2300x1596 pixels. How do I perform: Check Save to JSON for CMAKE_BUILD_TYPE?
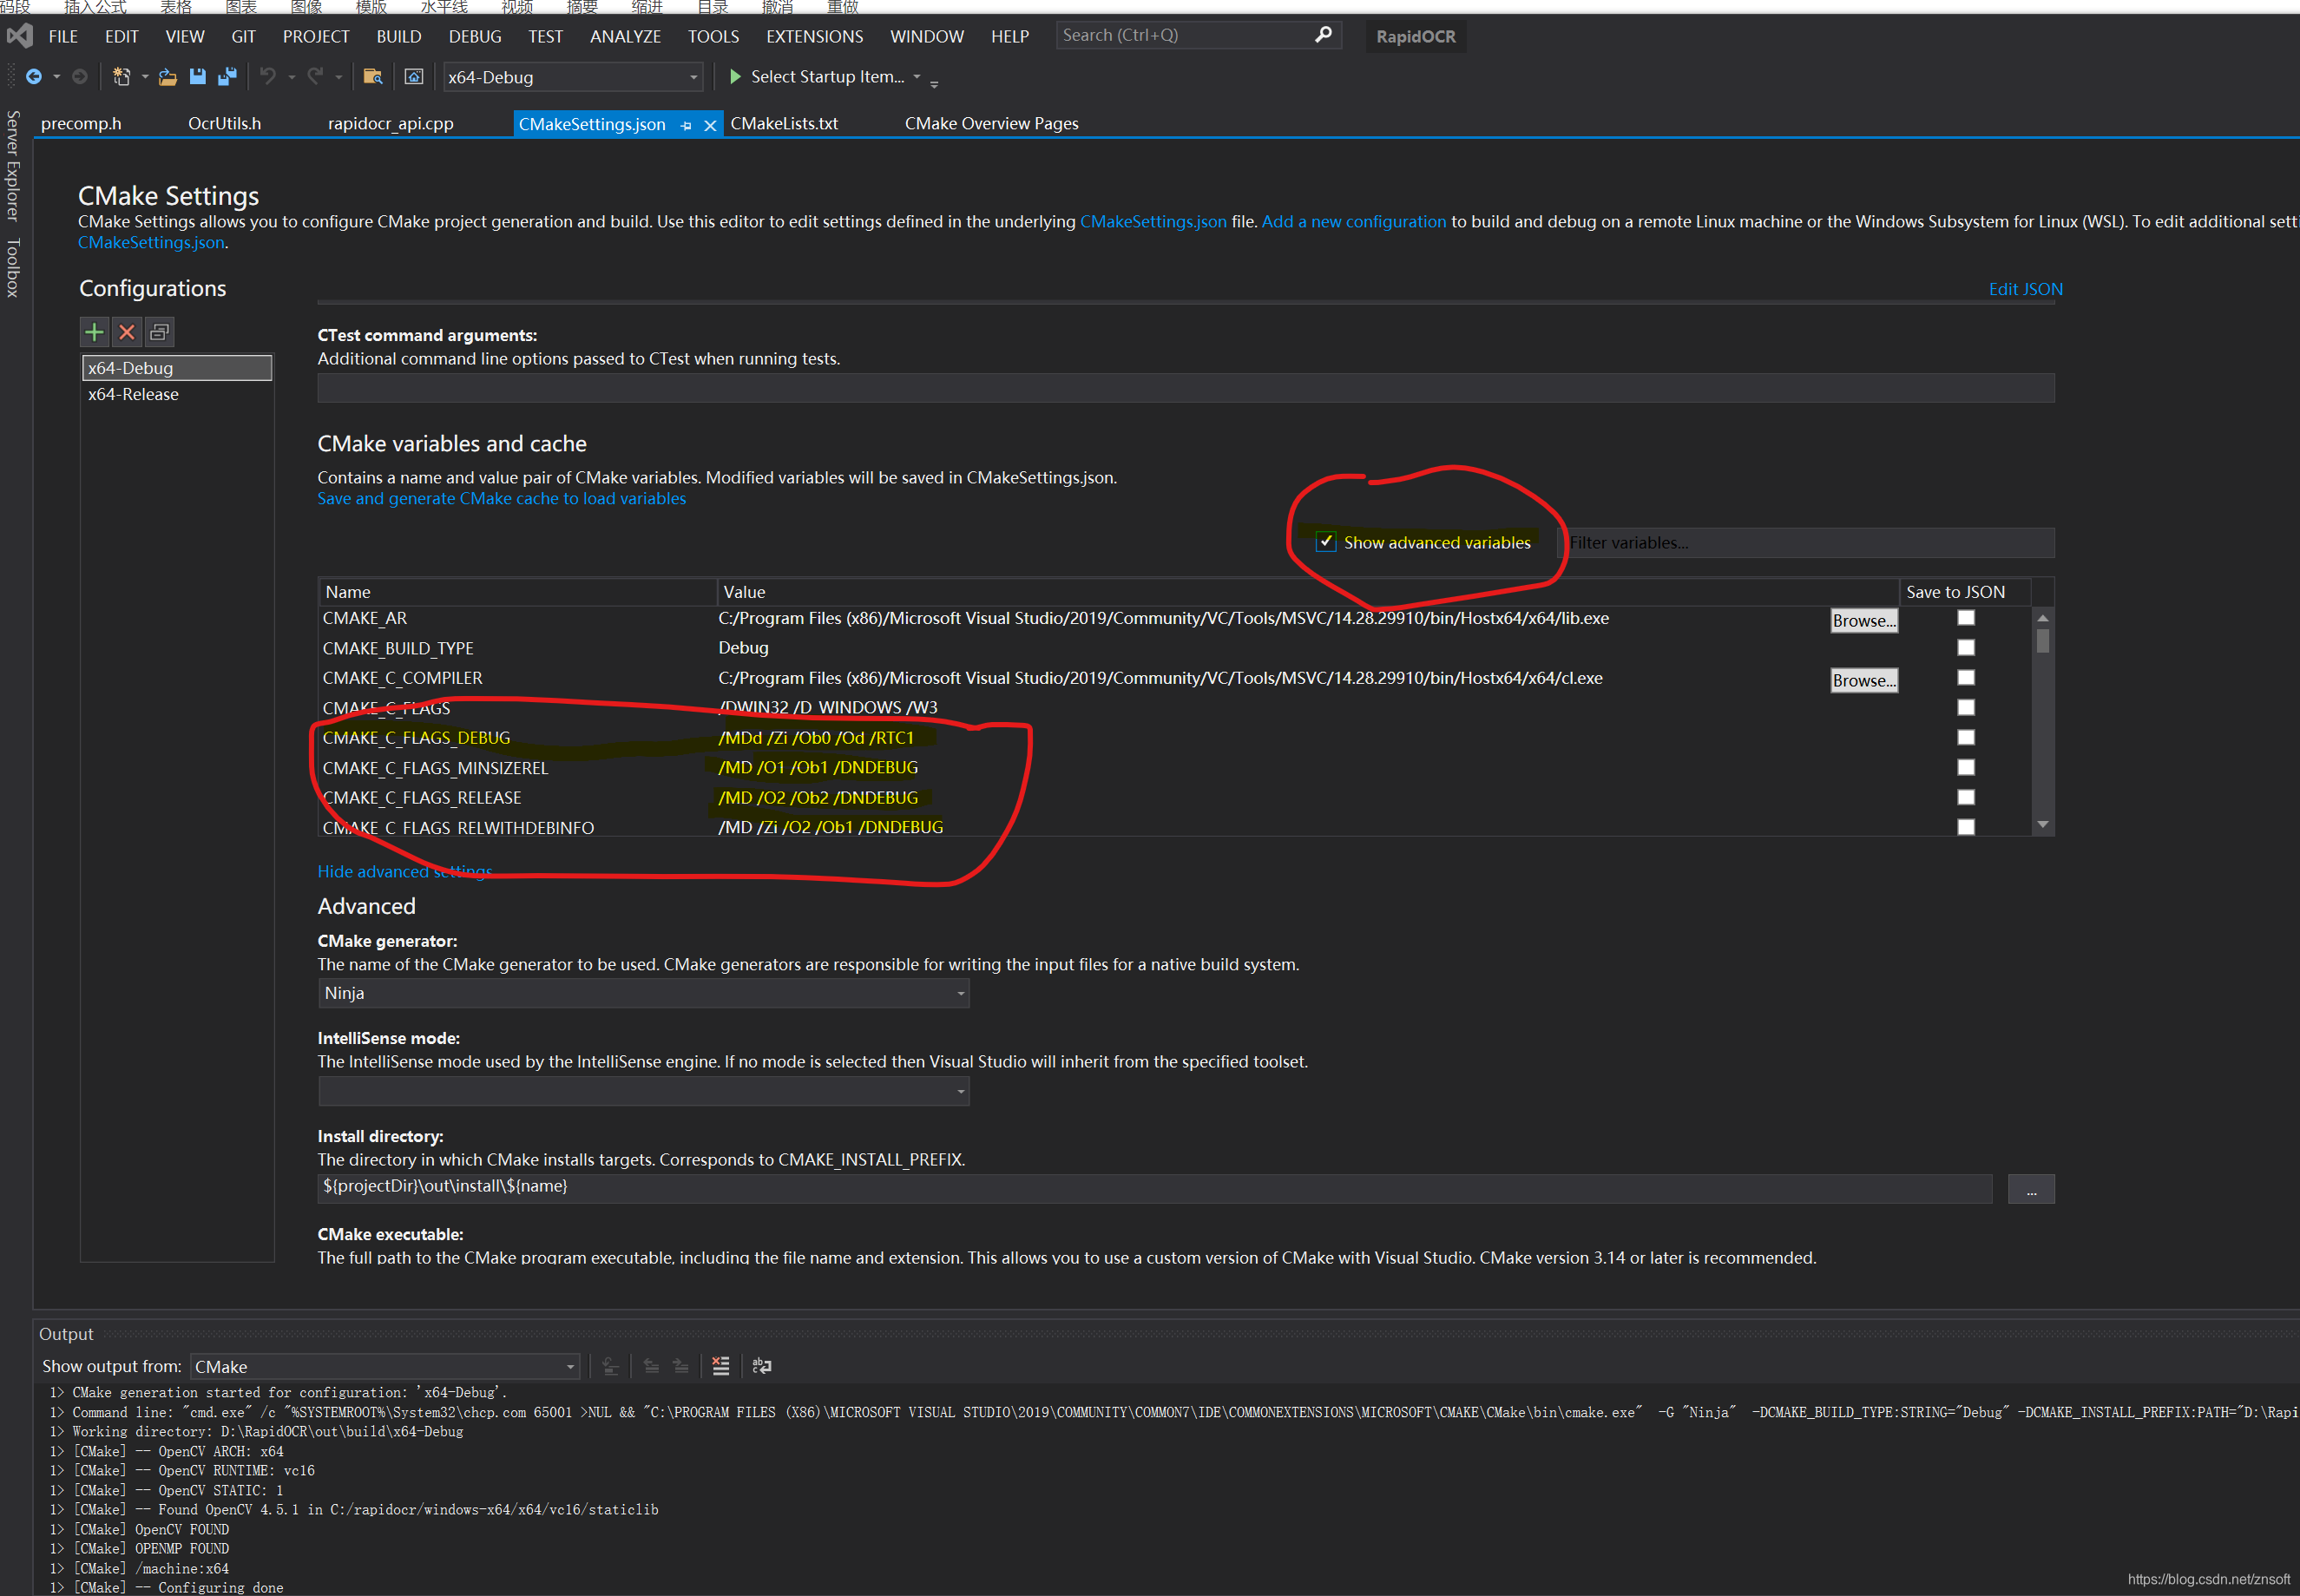1965,648
